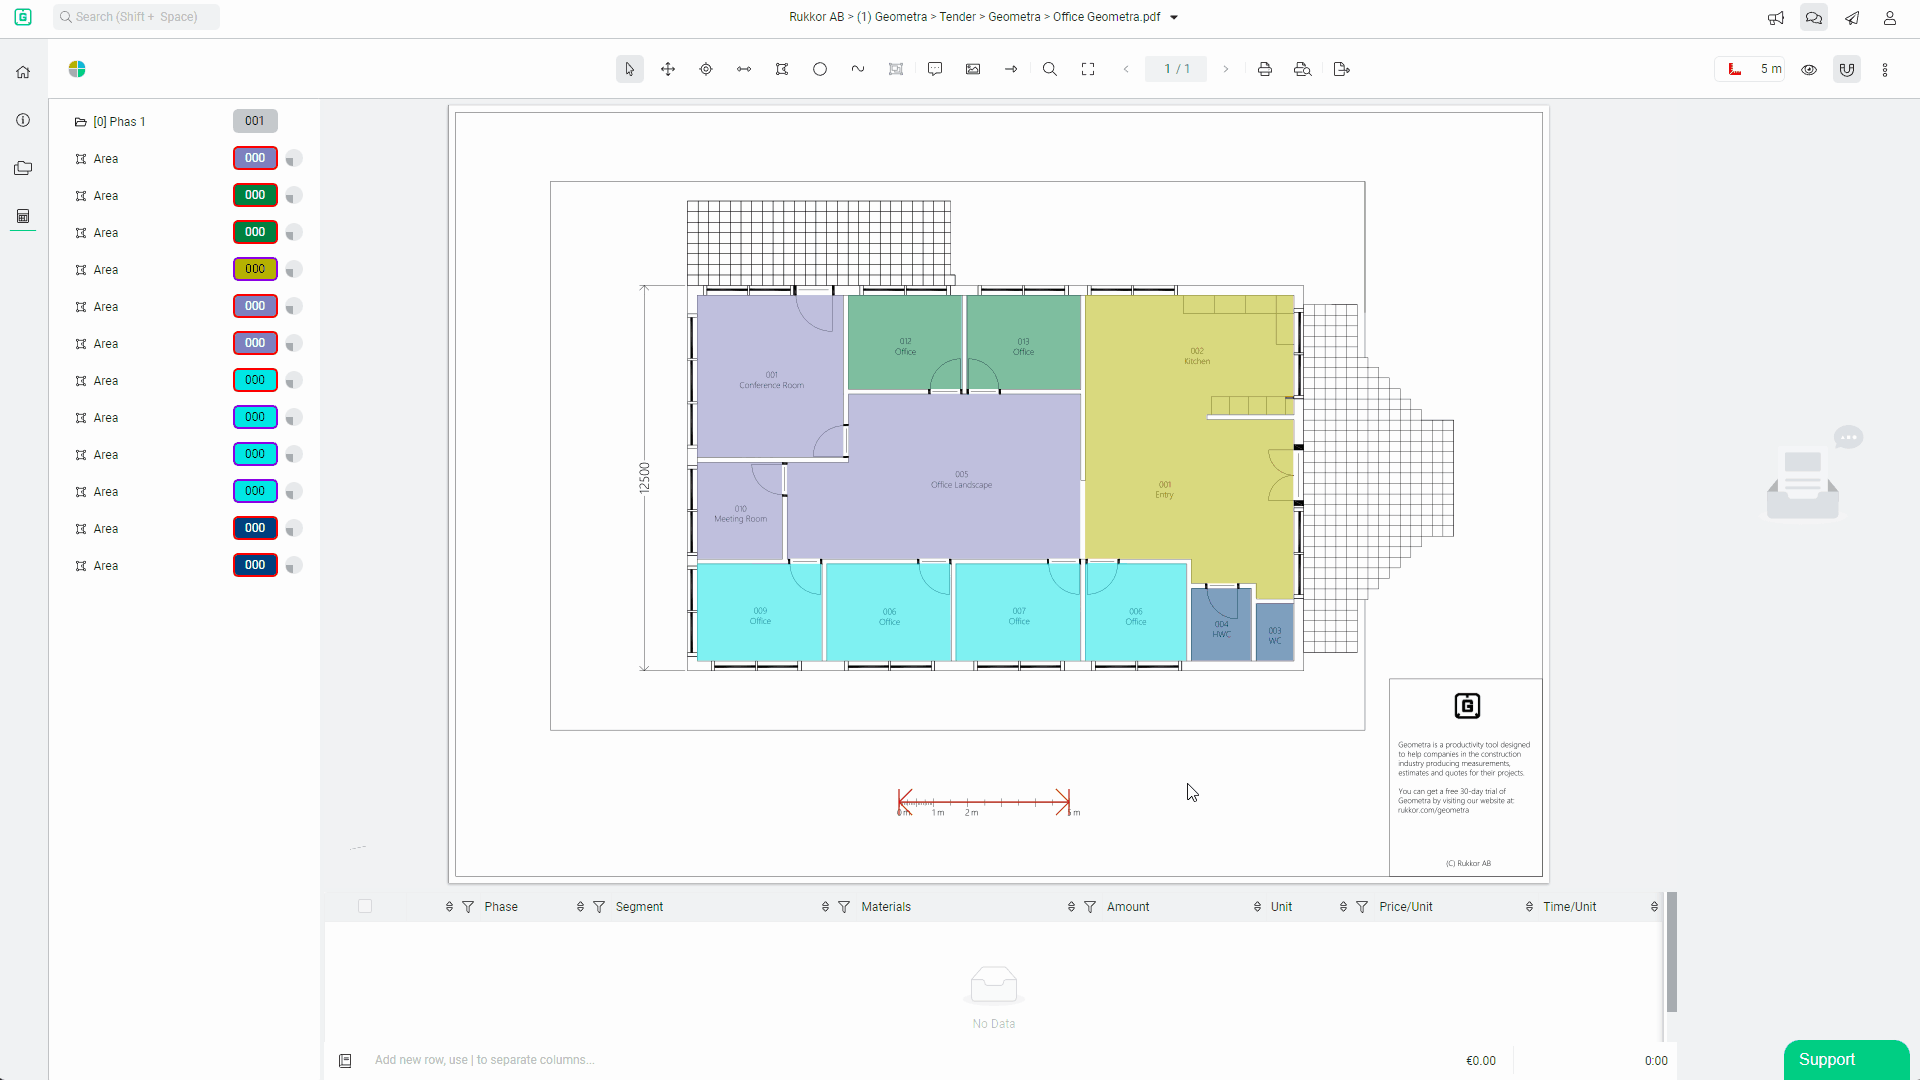Click the green Support button
Screen dimensions: 1920x1080
pyautogui.click(x=1846, y=1059)
